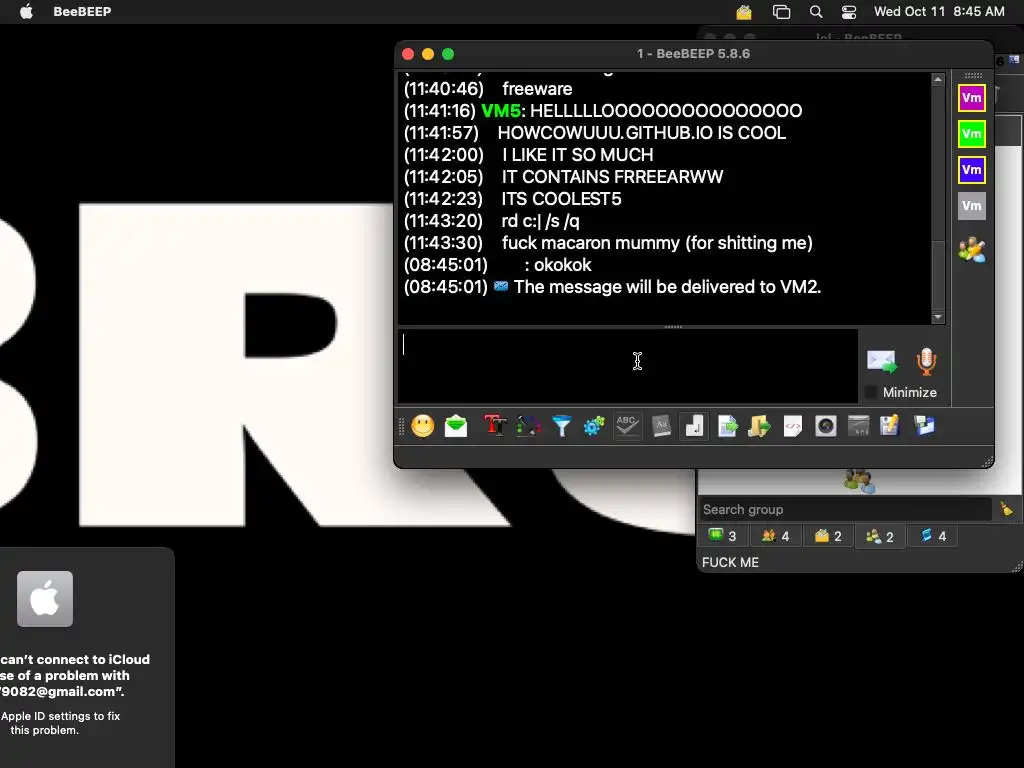Click the '1 - BeeBEEP 5.8.6' window title
The image size is (1024, 768).
pyautogui.click(x=694, y=54)
